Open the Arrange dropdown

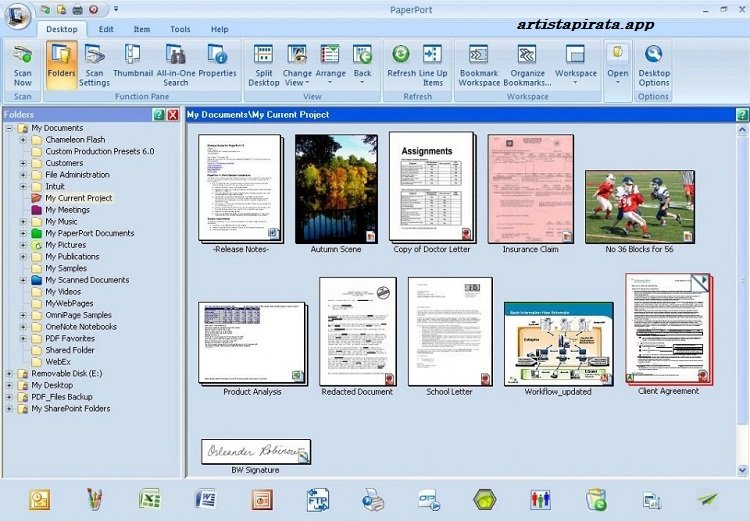click(x=330, y=66)
